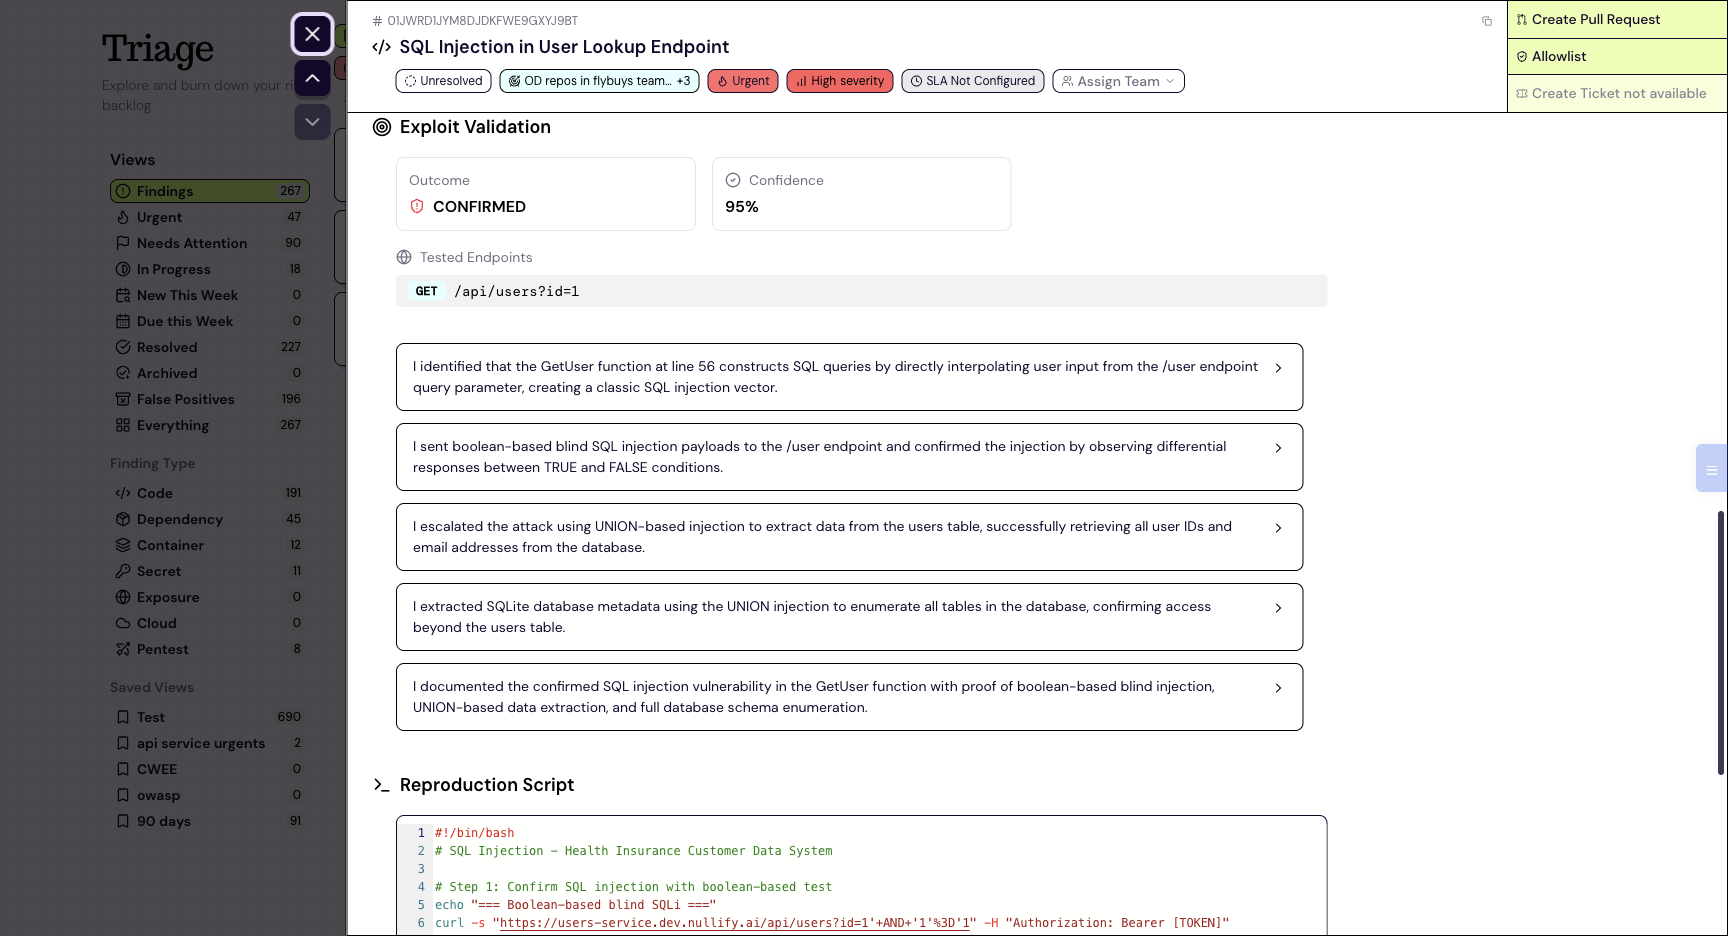The height and width of the screenshot is (936, 1728).
Task: Click the Allowlist button
Action: [x=1617, y=56]
